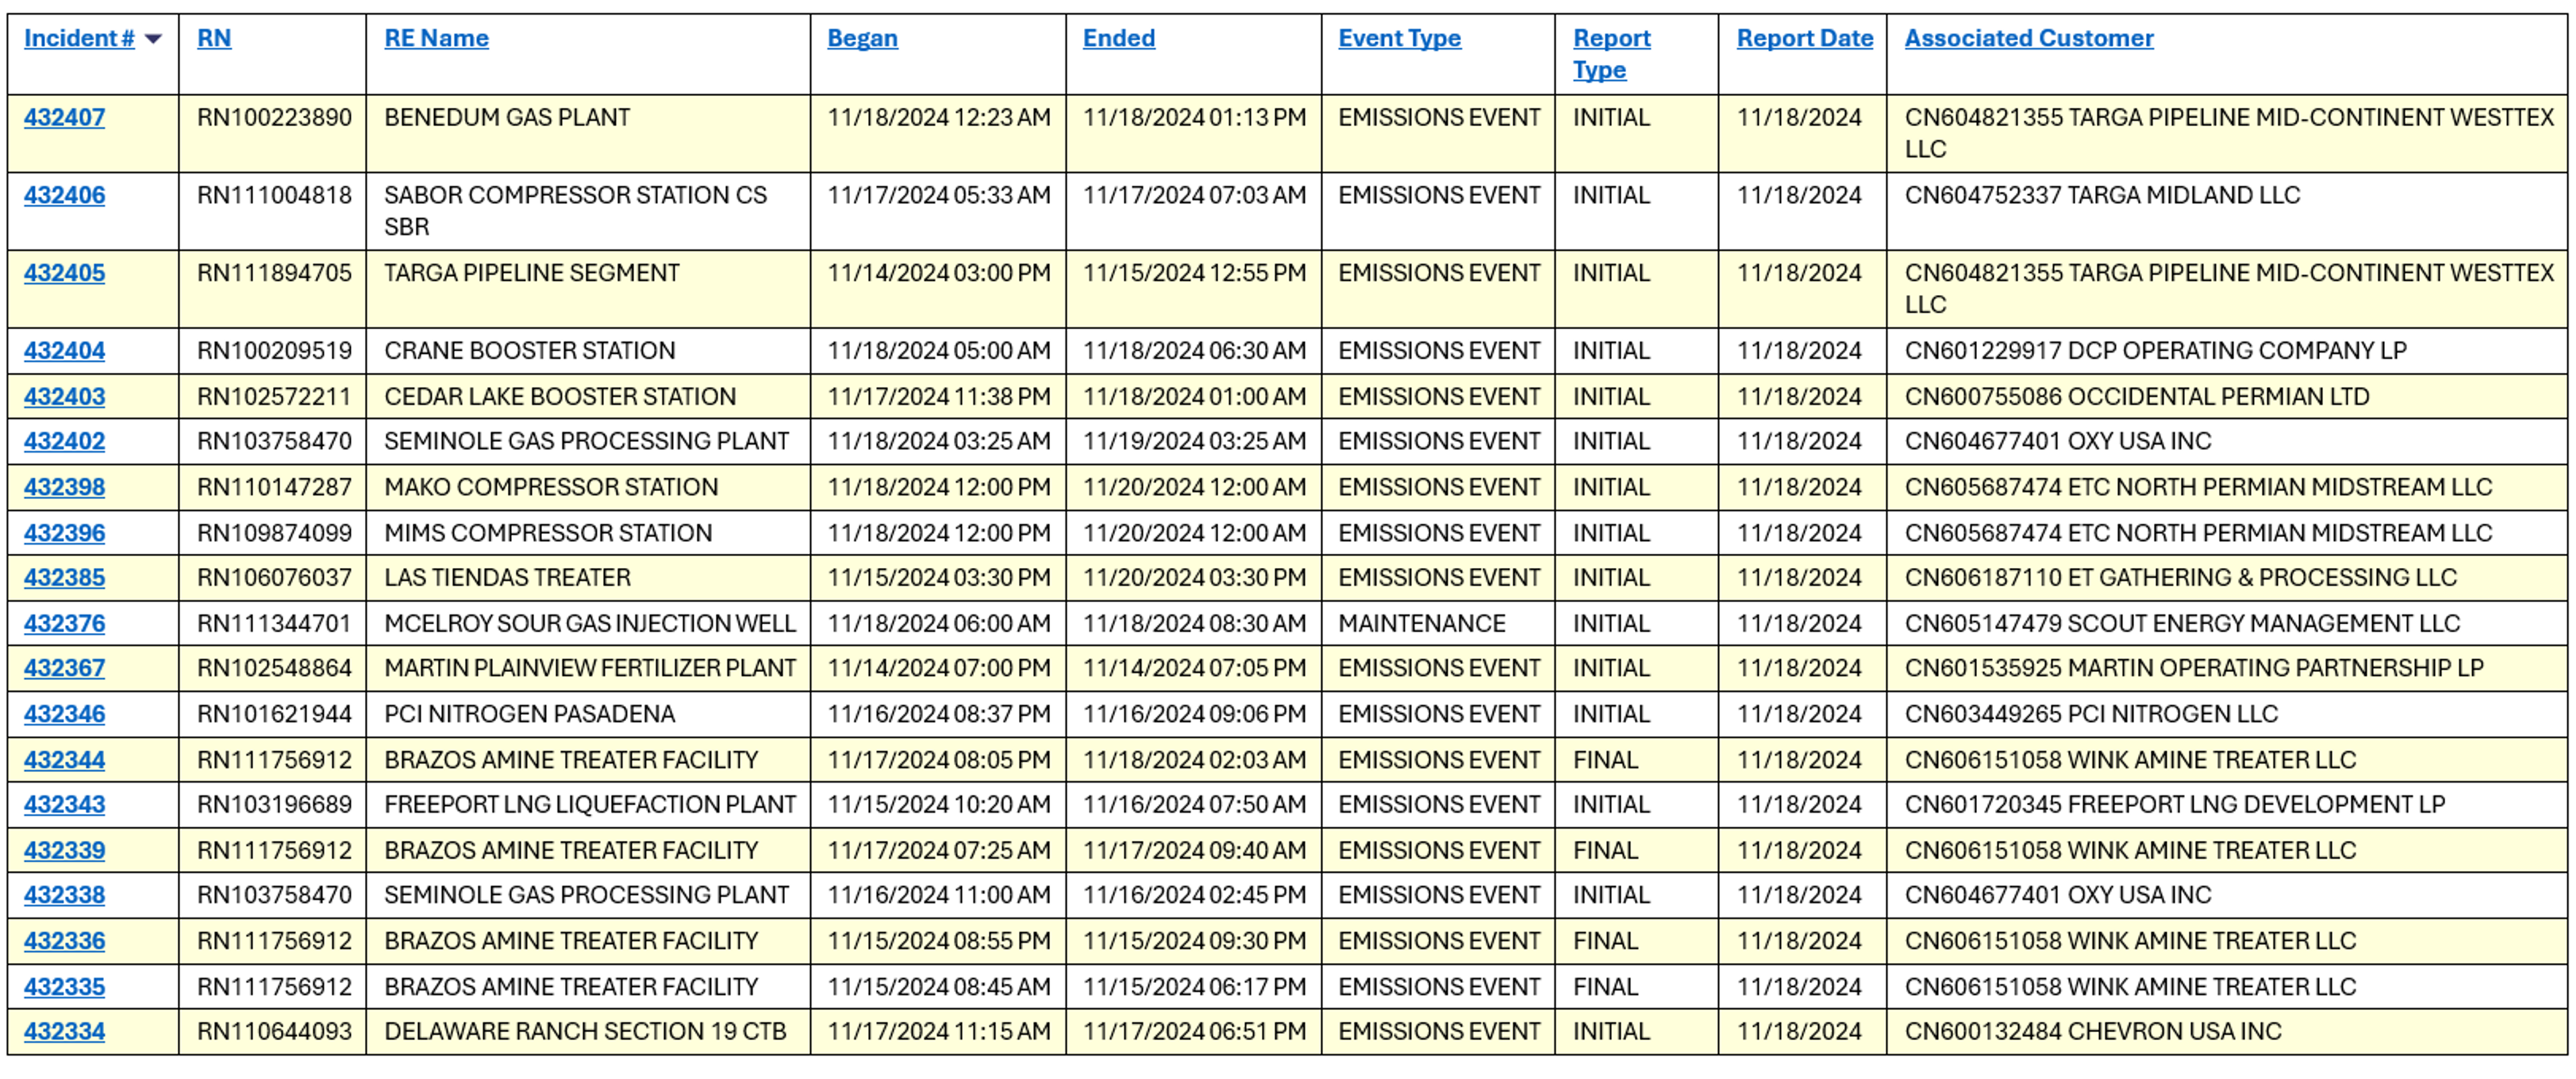Open incident 432404 link
This screenshot has width=2576, height=1079.
[64, 351]
